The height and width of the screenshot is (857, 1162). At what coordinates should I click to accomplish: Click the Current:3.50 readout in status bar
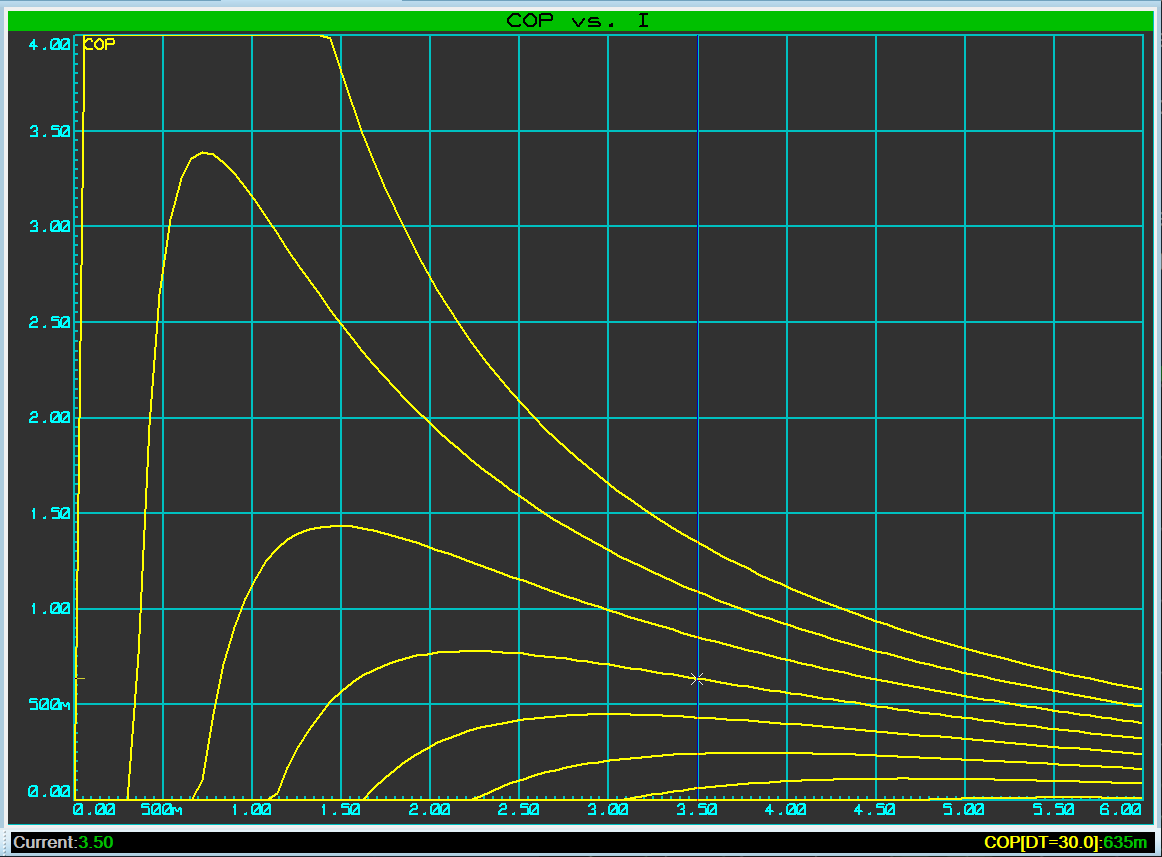[63, 842]
